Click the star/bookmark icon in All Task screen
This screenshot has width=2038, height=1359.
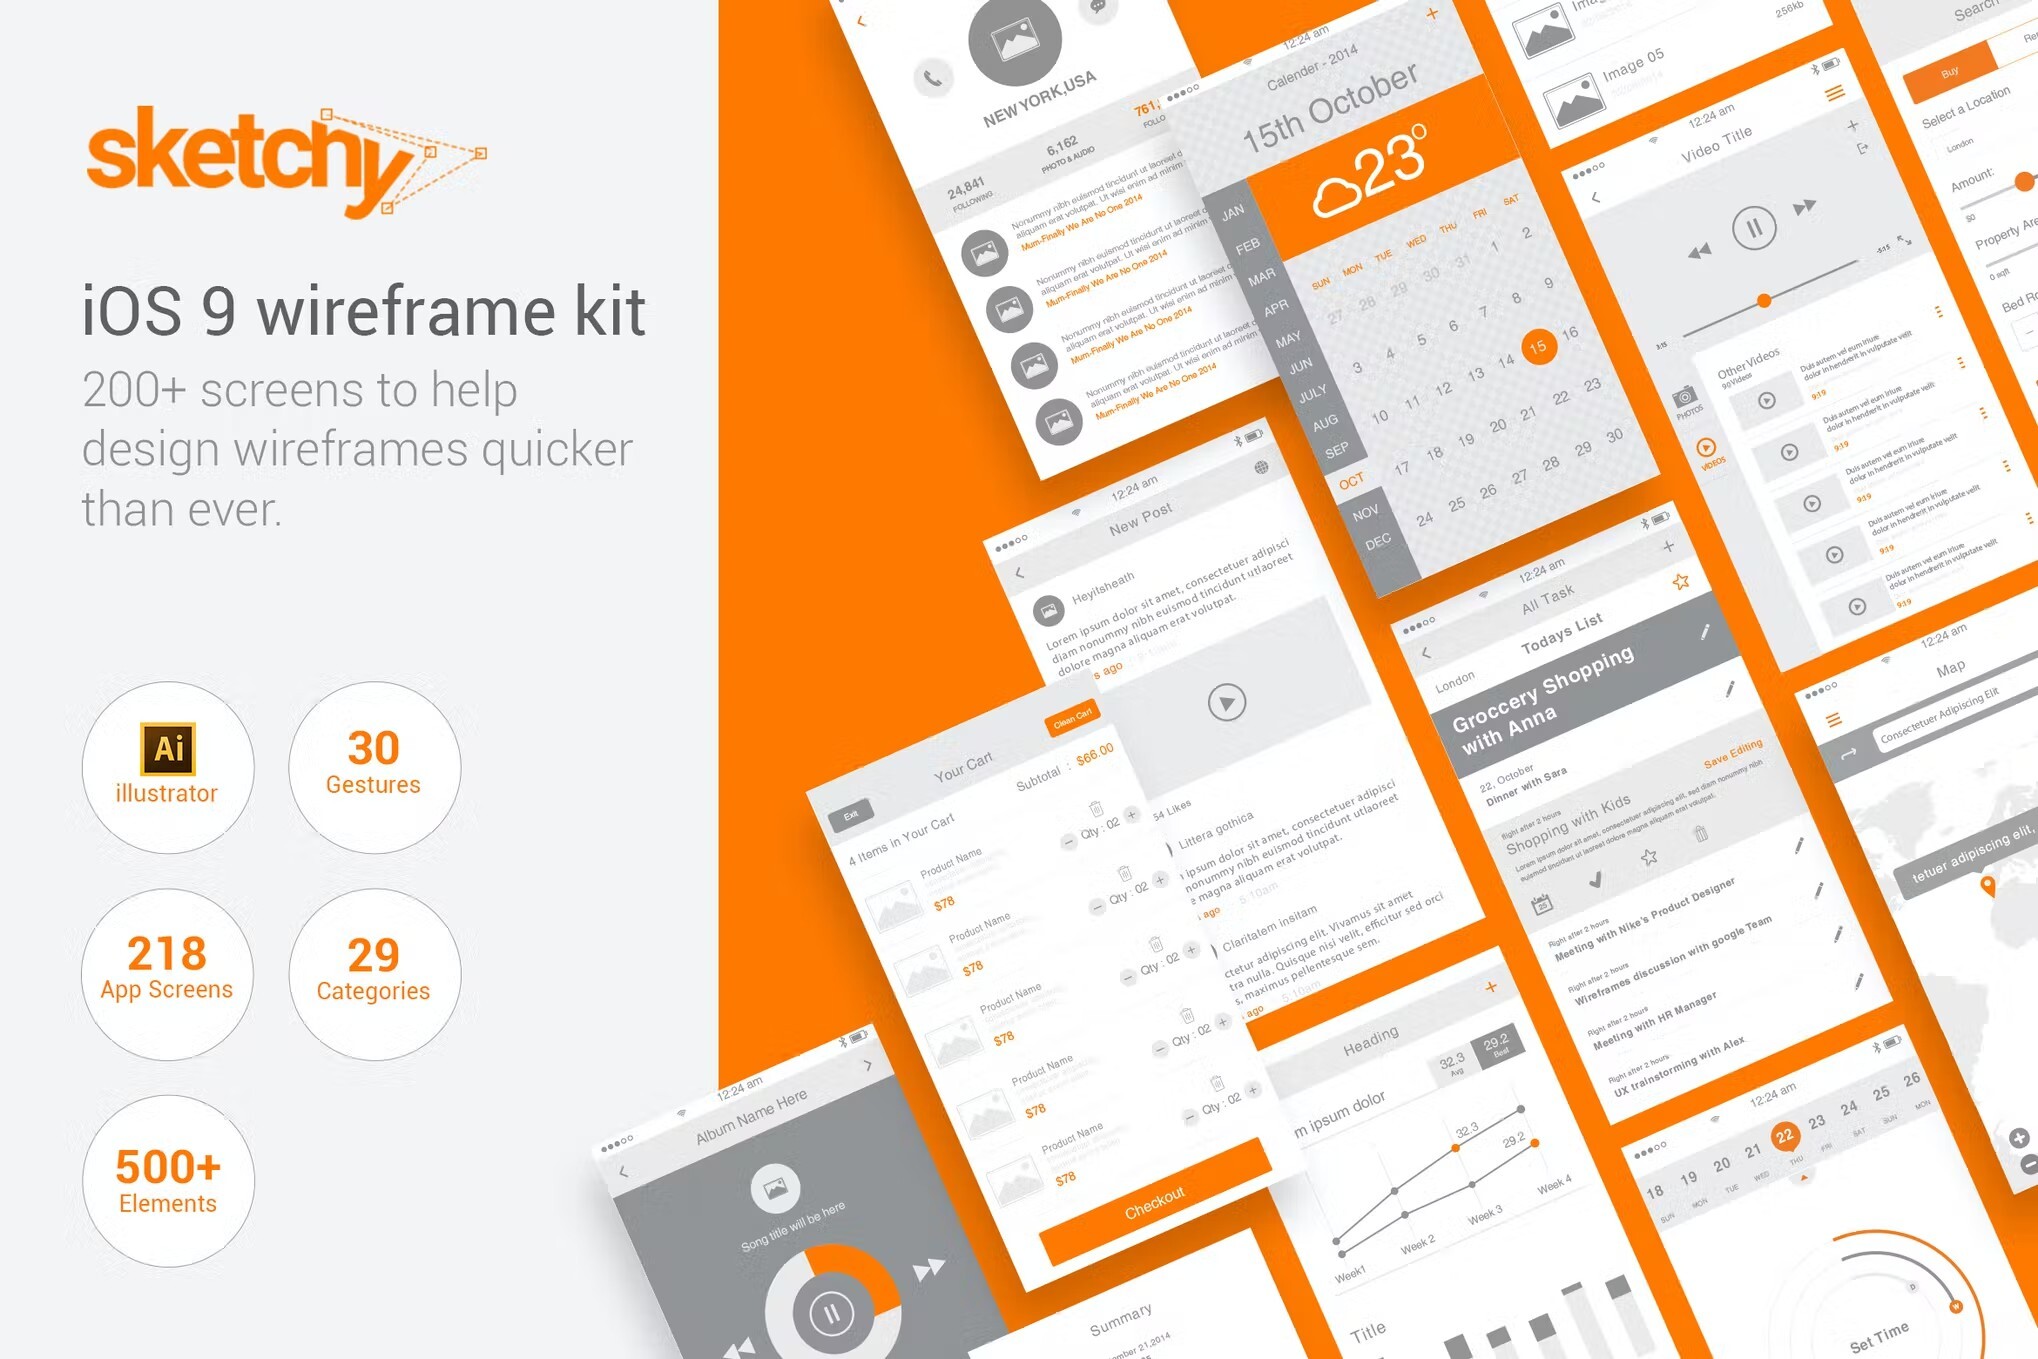(x=1671, y=582)
